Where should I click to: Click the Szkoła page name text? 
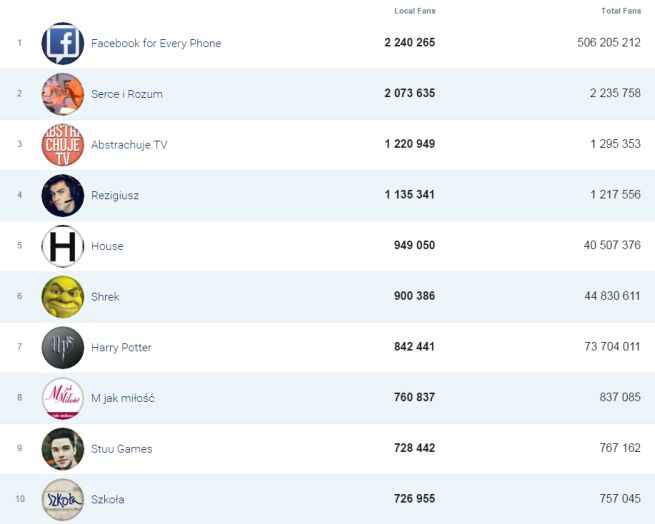tap(107, 500)
